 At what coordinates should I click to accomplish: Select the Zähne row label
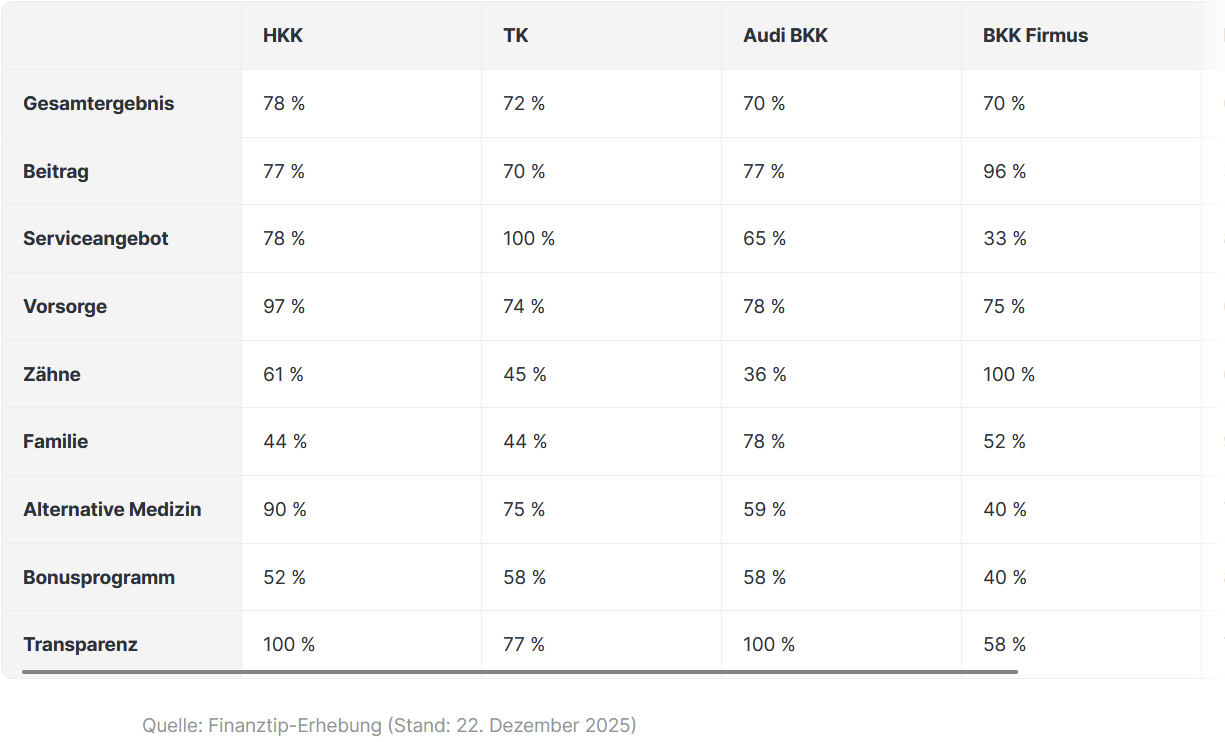coord(52,375)
